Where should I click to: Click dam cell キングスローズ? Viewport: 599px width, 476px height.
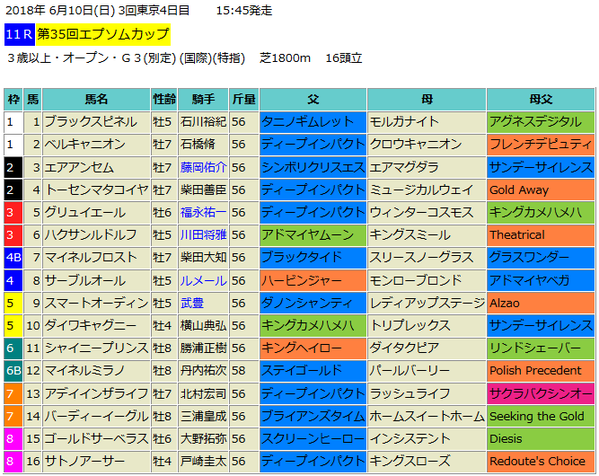click(426, 461)
